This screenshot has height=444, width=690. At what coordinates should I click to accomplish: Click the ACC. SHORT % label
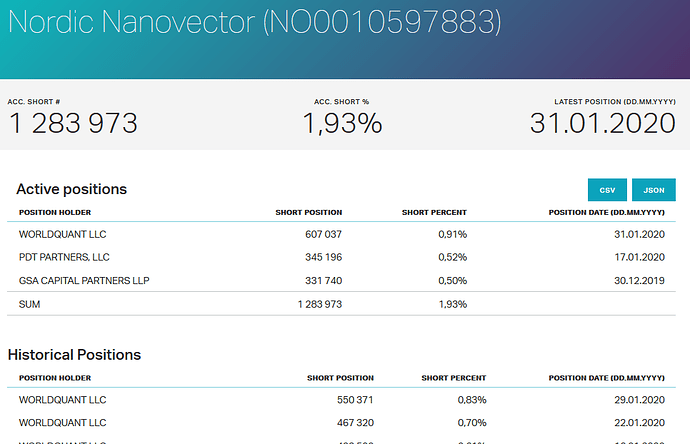(341, 102)
